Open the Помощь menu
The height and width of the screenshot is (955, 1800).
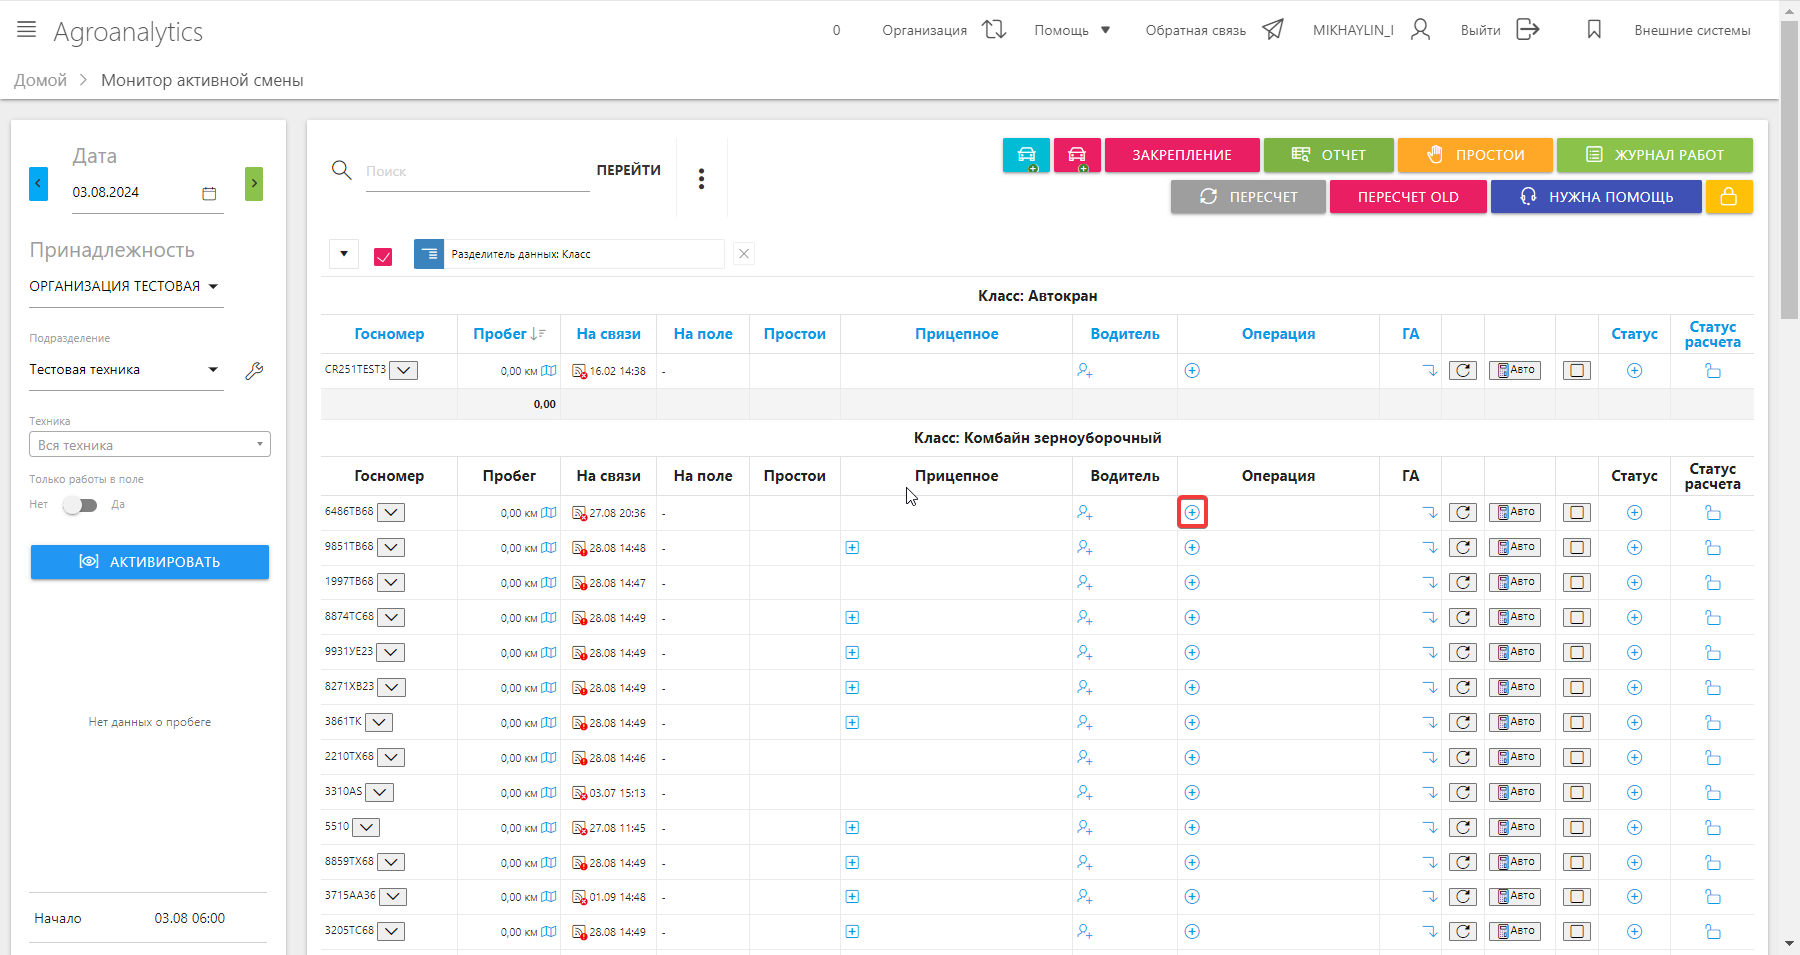pos(1072,31)
